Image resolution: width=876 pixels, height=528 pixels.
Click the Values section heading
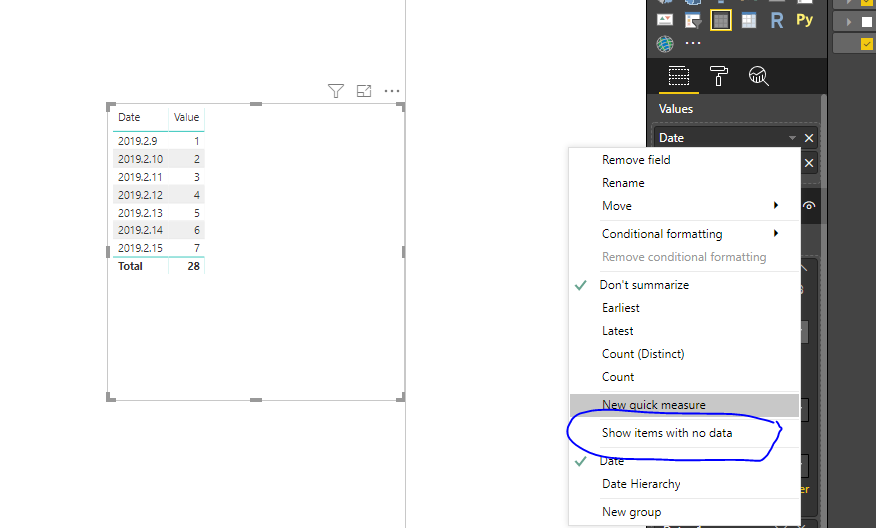675,109
